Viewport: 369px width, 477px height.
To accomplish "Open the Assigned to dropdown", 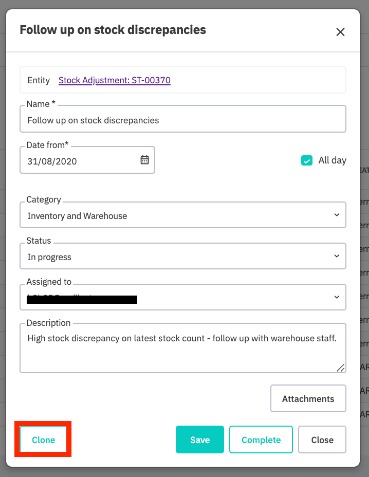I will 183,297.
